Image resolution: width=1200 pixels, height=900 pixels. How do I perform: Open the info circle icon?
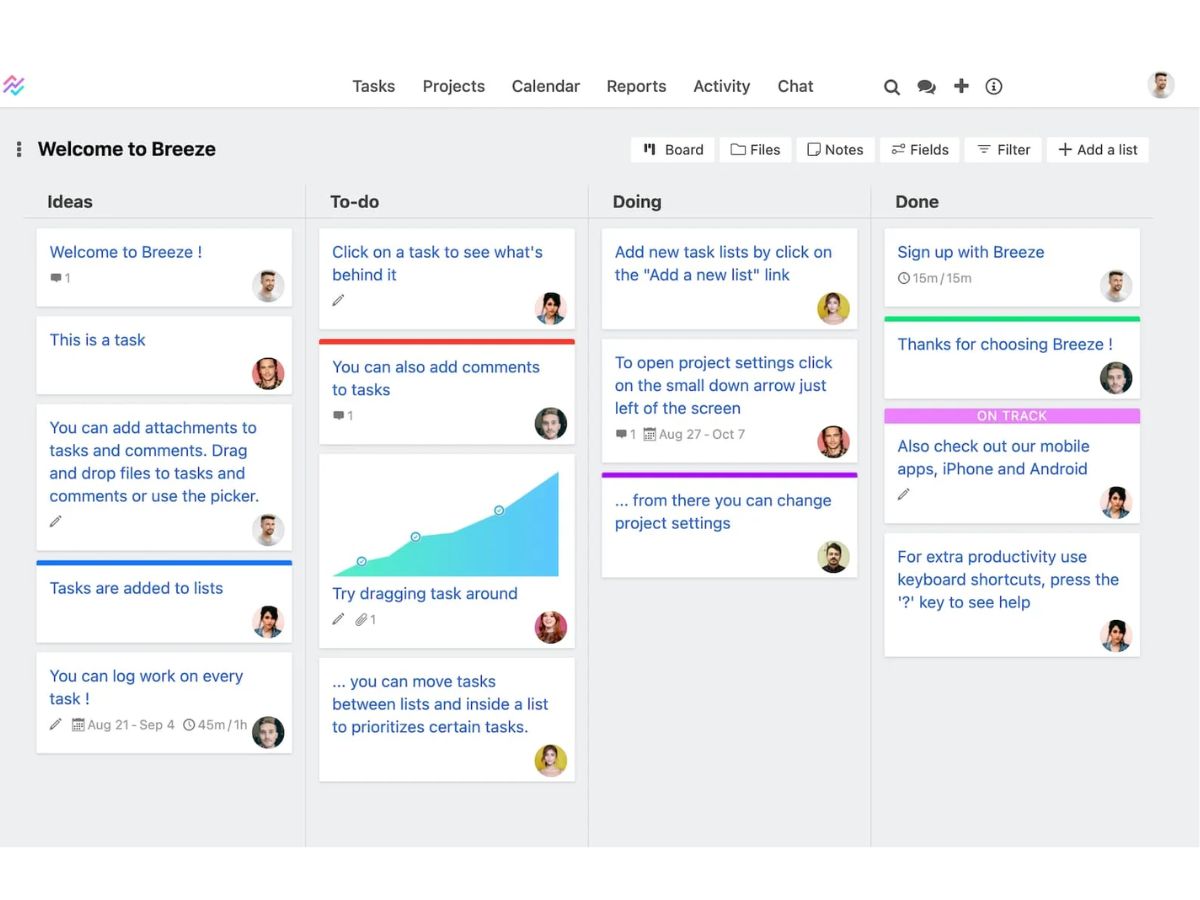(994, 87)
